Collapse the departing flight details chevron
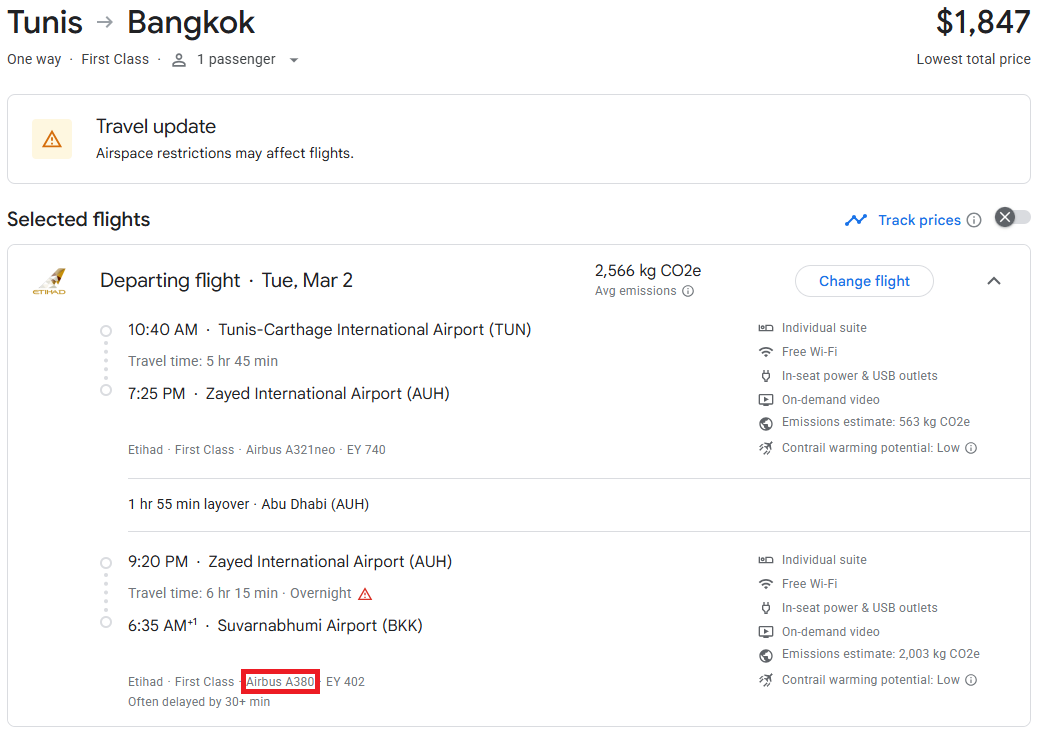 (993, 281)
